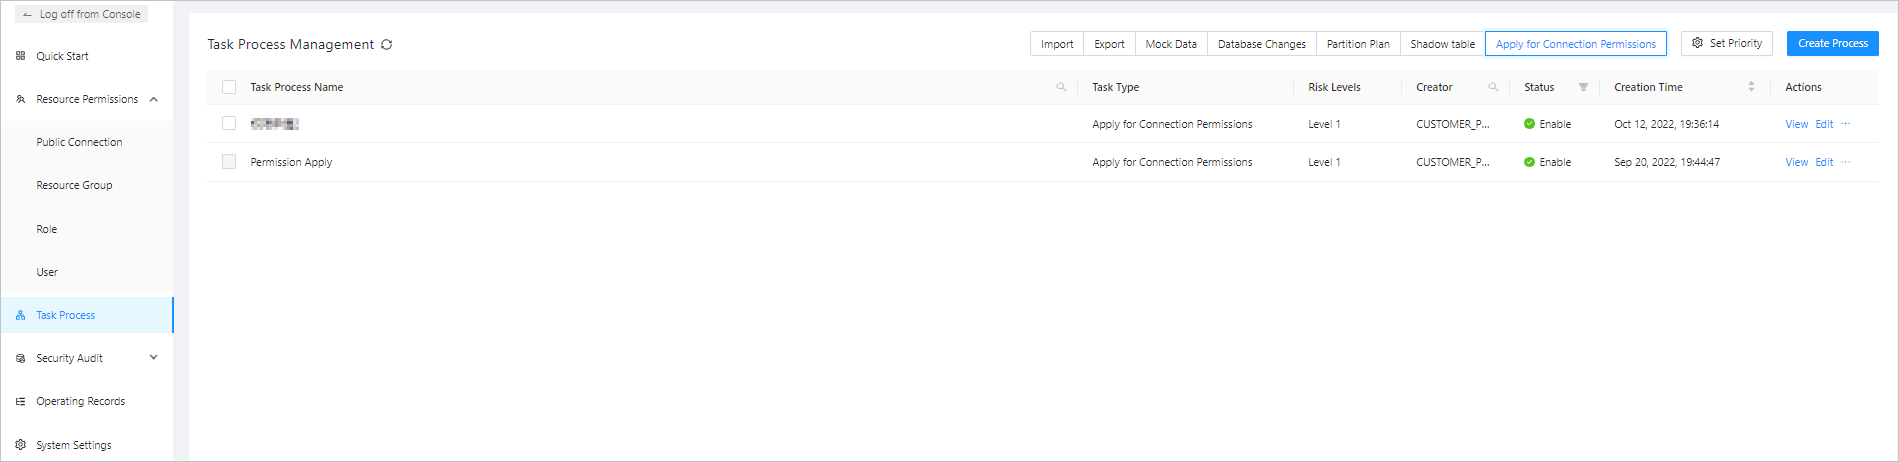Search by Task Process Name column icon

click(1061, 87)
